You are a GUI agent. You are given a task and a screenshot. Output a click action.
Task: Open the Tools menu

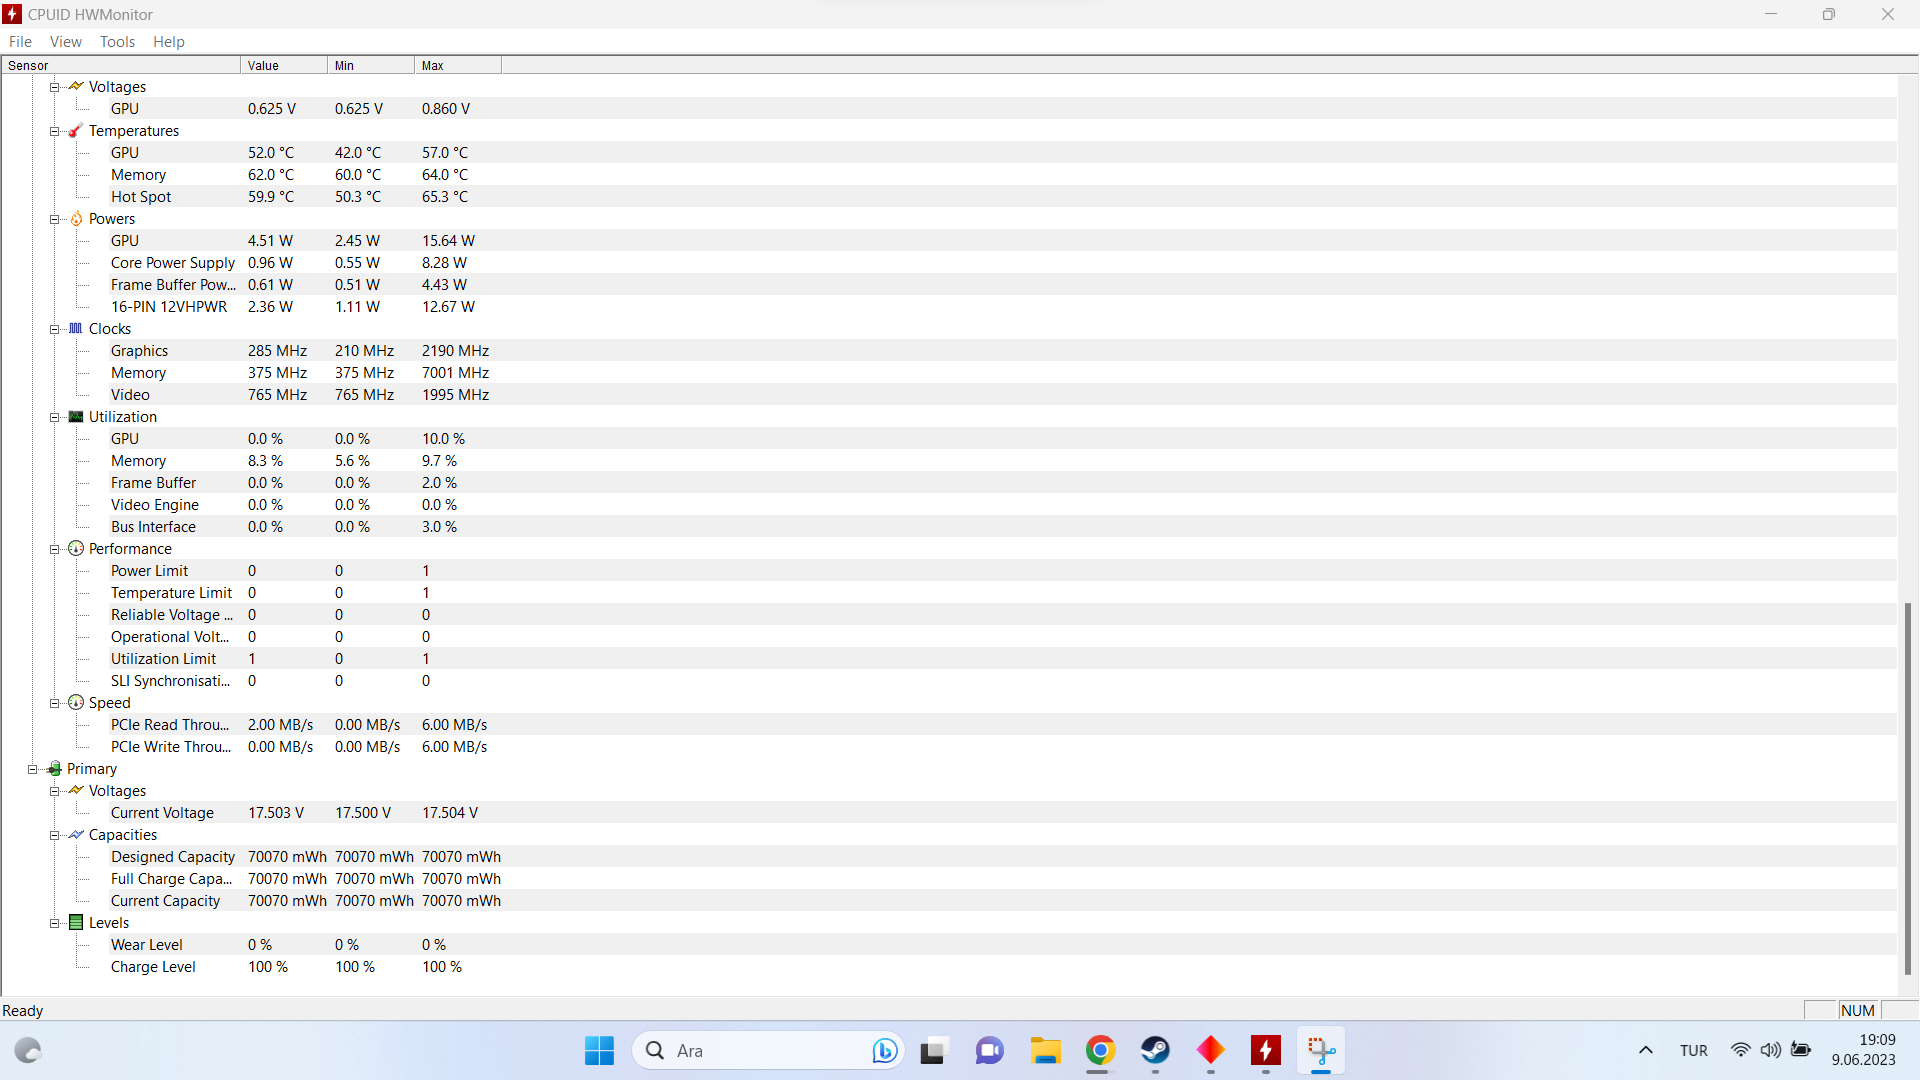(x=117, y=42)
